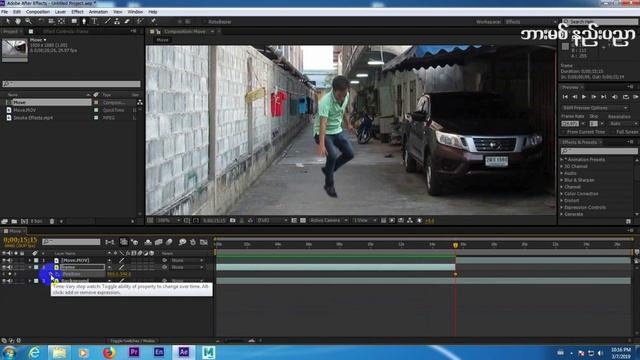
Task: Expand Blur & Sharpen effects category
Action: (562, 180)
